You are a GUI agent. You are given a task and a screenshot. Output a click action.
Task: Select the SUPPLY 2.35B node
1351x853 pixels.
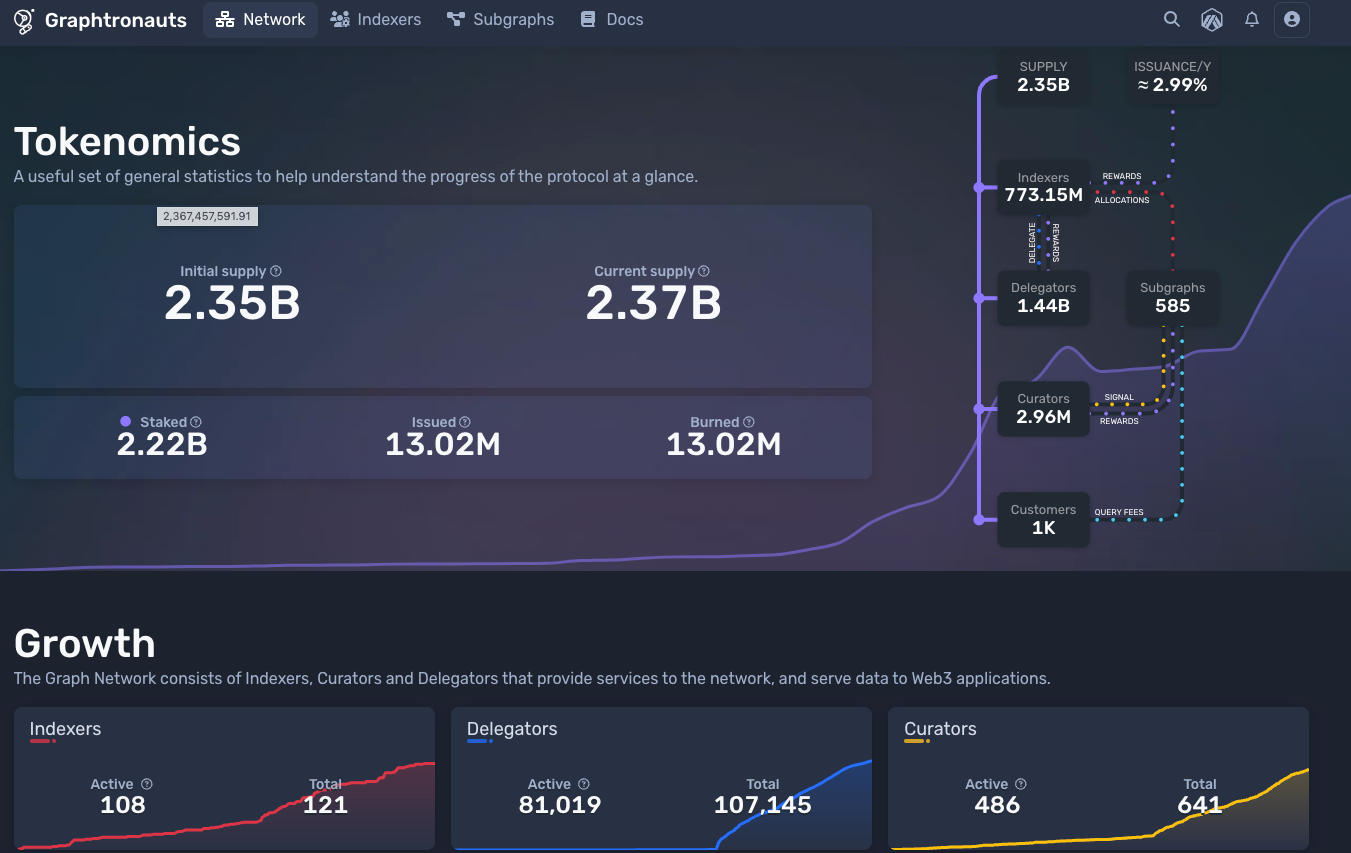pyautogui.click(x=1043, y=76)
